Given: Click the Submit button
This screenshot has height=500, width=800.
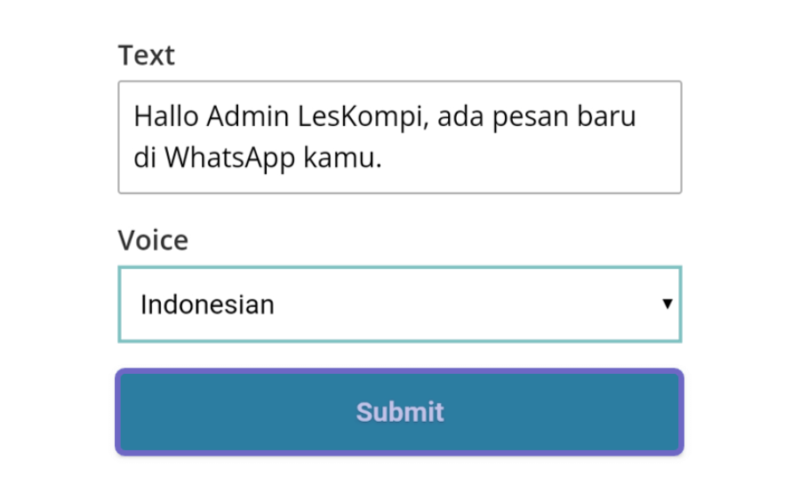Looking at the screenshot, I should tap(399, 412).
